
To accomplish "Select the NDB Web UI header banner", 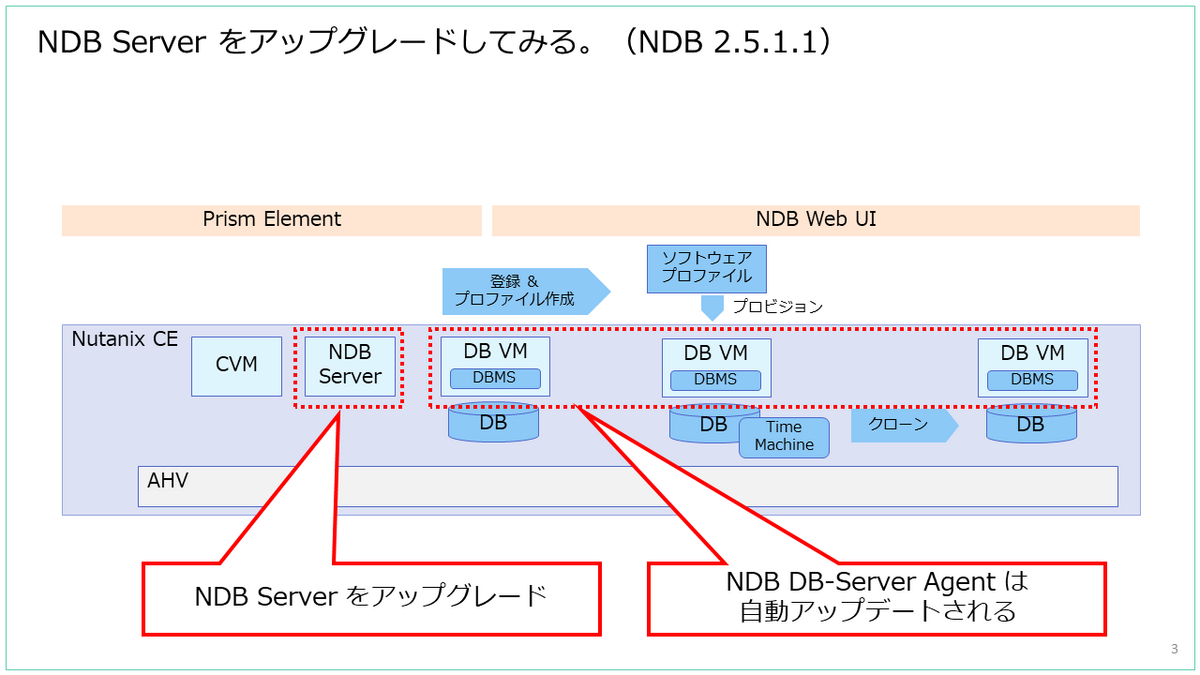I will click(815, 220).
